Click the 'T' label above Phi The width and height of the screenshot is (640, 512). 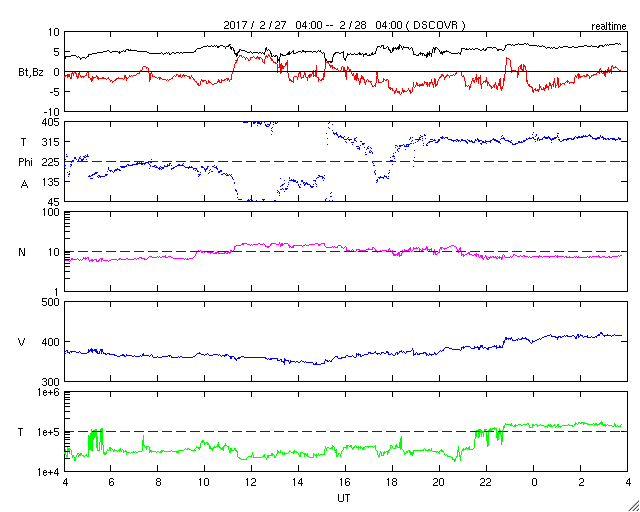pos(23,142)
